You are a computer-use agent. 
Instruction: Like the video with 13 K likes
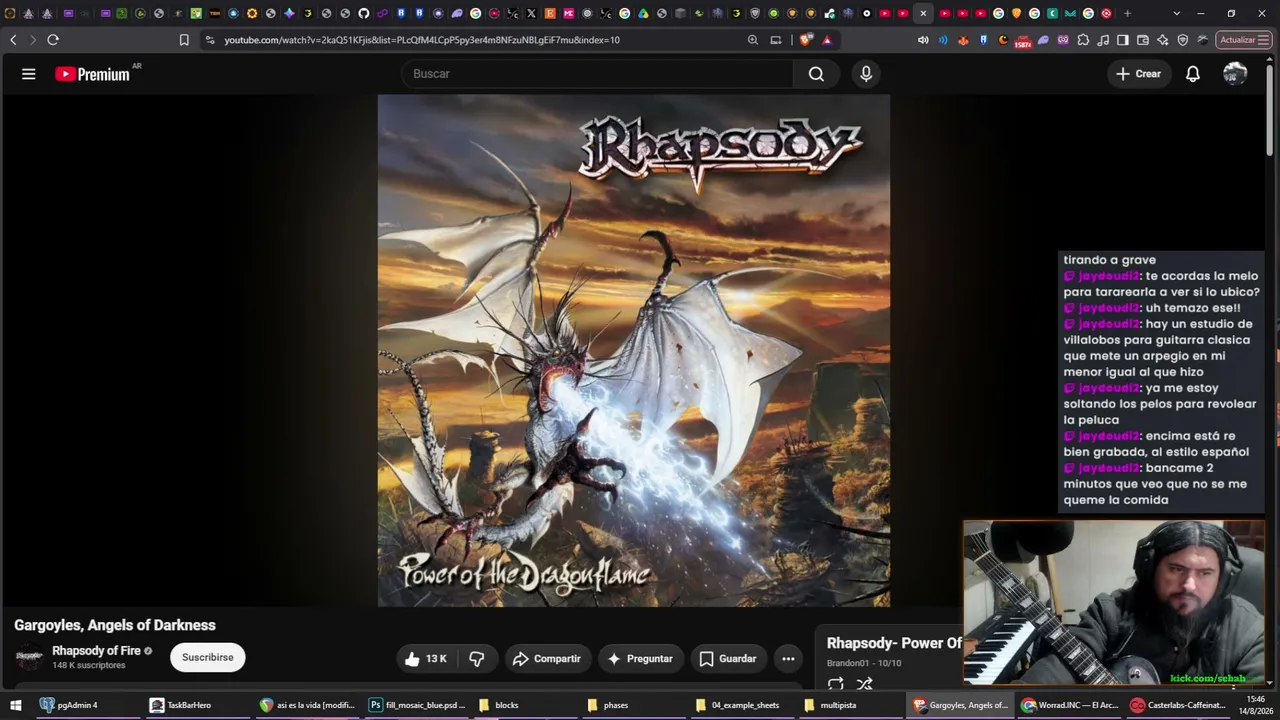(x=425, y=659)
